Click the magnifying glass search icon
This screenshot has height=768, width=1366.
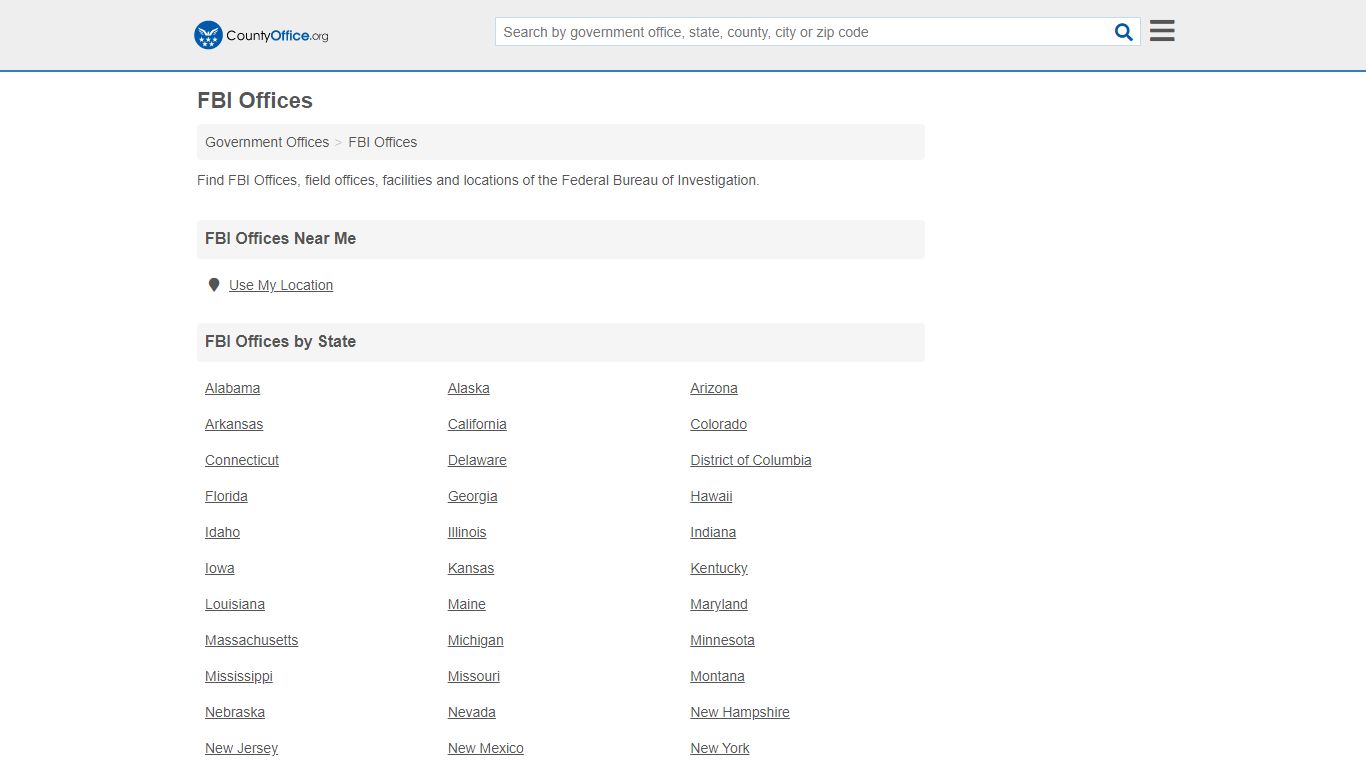click(1124, 32)
